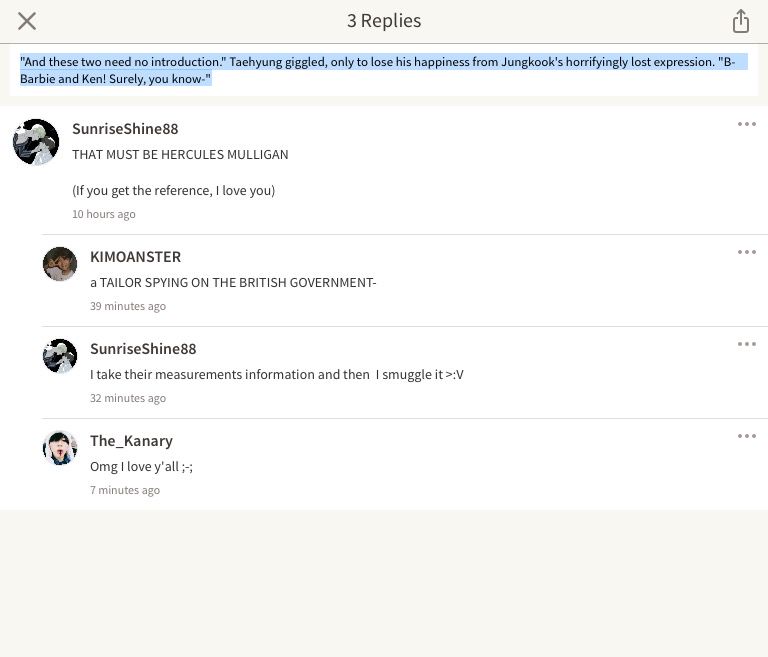This screenshot has height=657, width=768.
Task: Open more options on KIMOANSTER's reply
Action: [x=746, y=252]
